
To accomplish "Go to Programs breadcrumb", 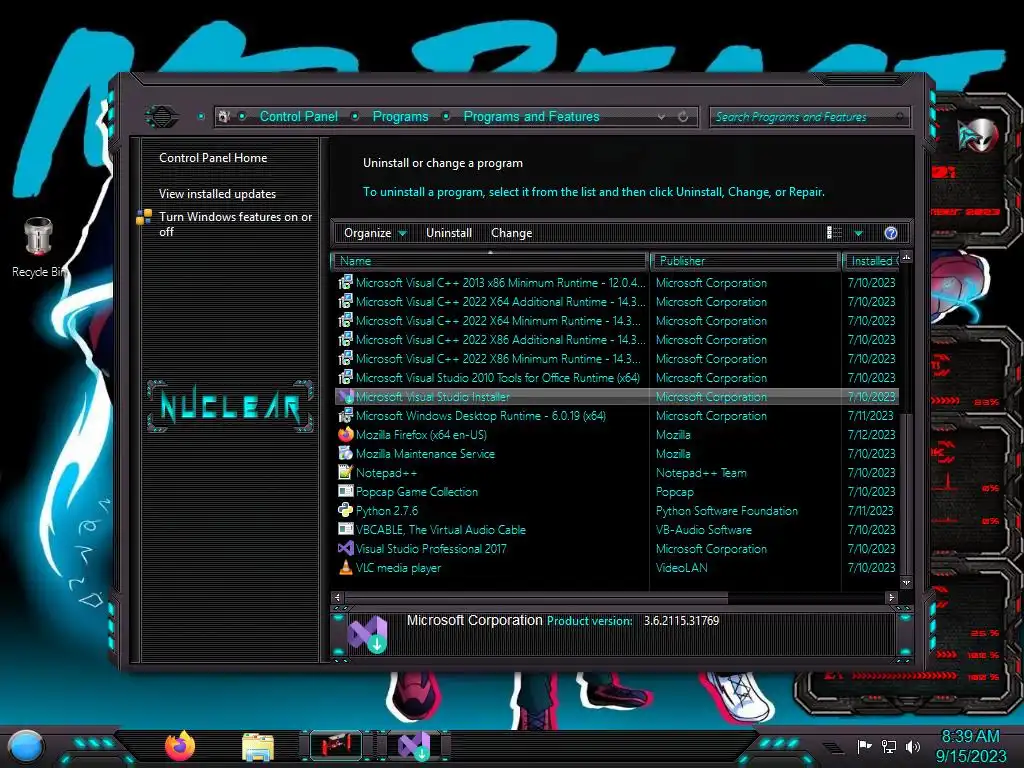I will point(400,117).
